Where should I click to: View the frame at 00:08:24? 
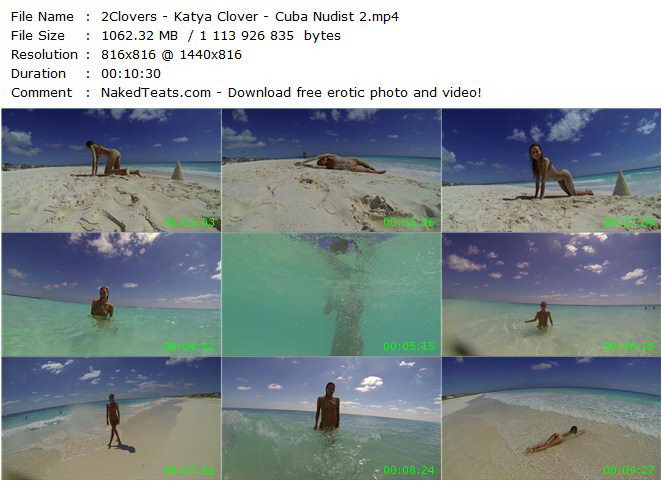pos(331,418)
